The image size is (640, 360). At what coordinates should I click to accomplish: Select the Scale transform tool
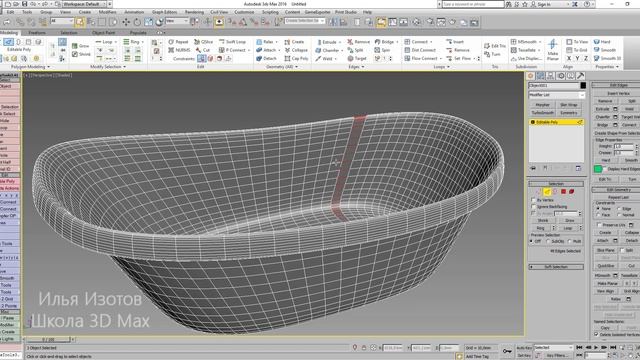click(149, 22)
